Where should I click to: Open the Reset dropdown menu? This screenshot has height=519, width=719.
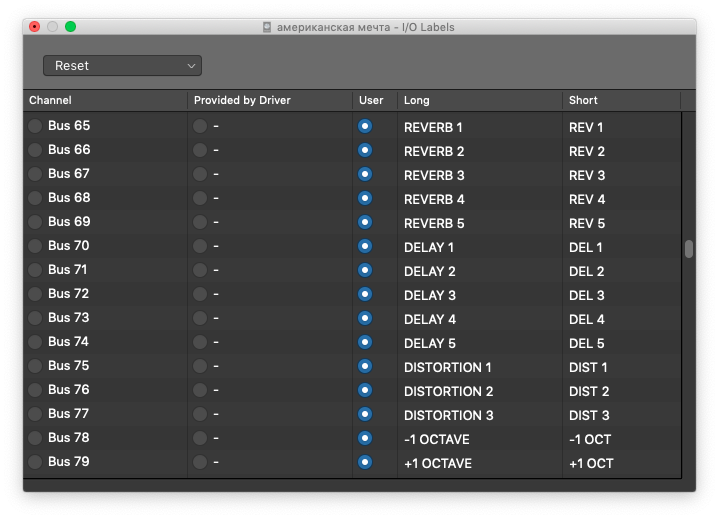[122, 66]
